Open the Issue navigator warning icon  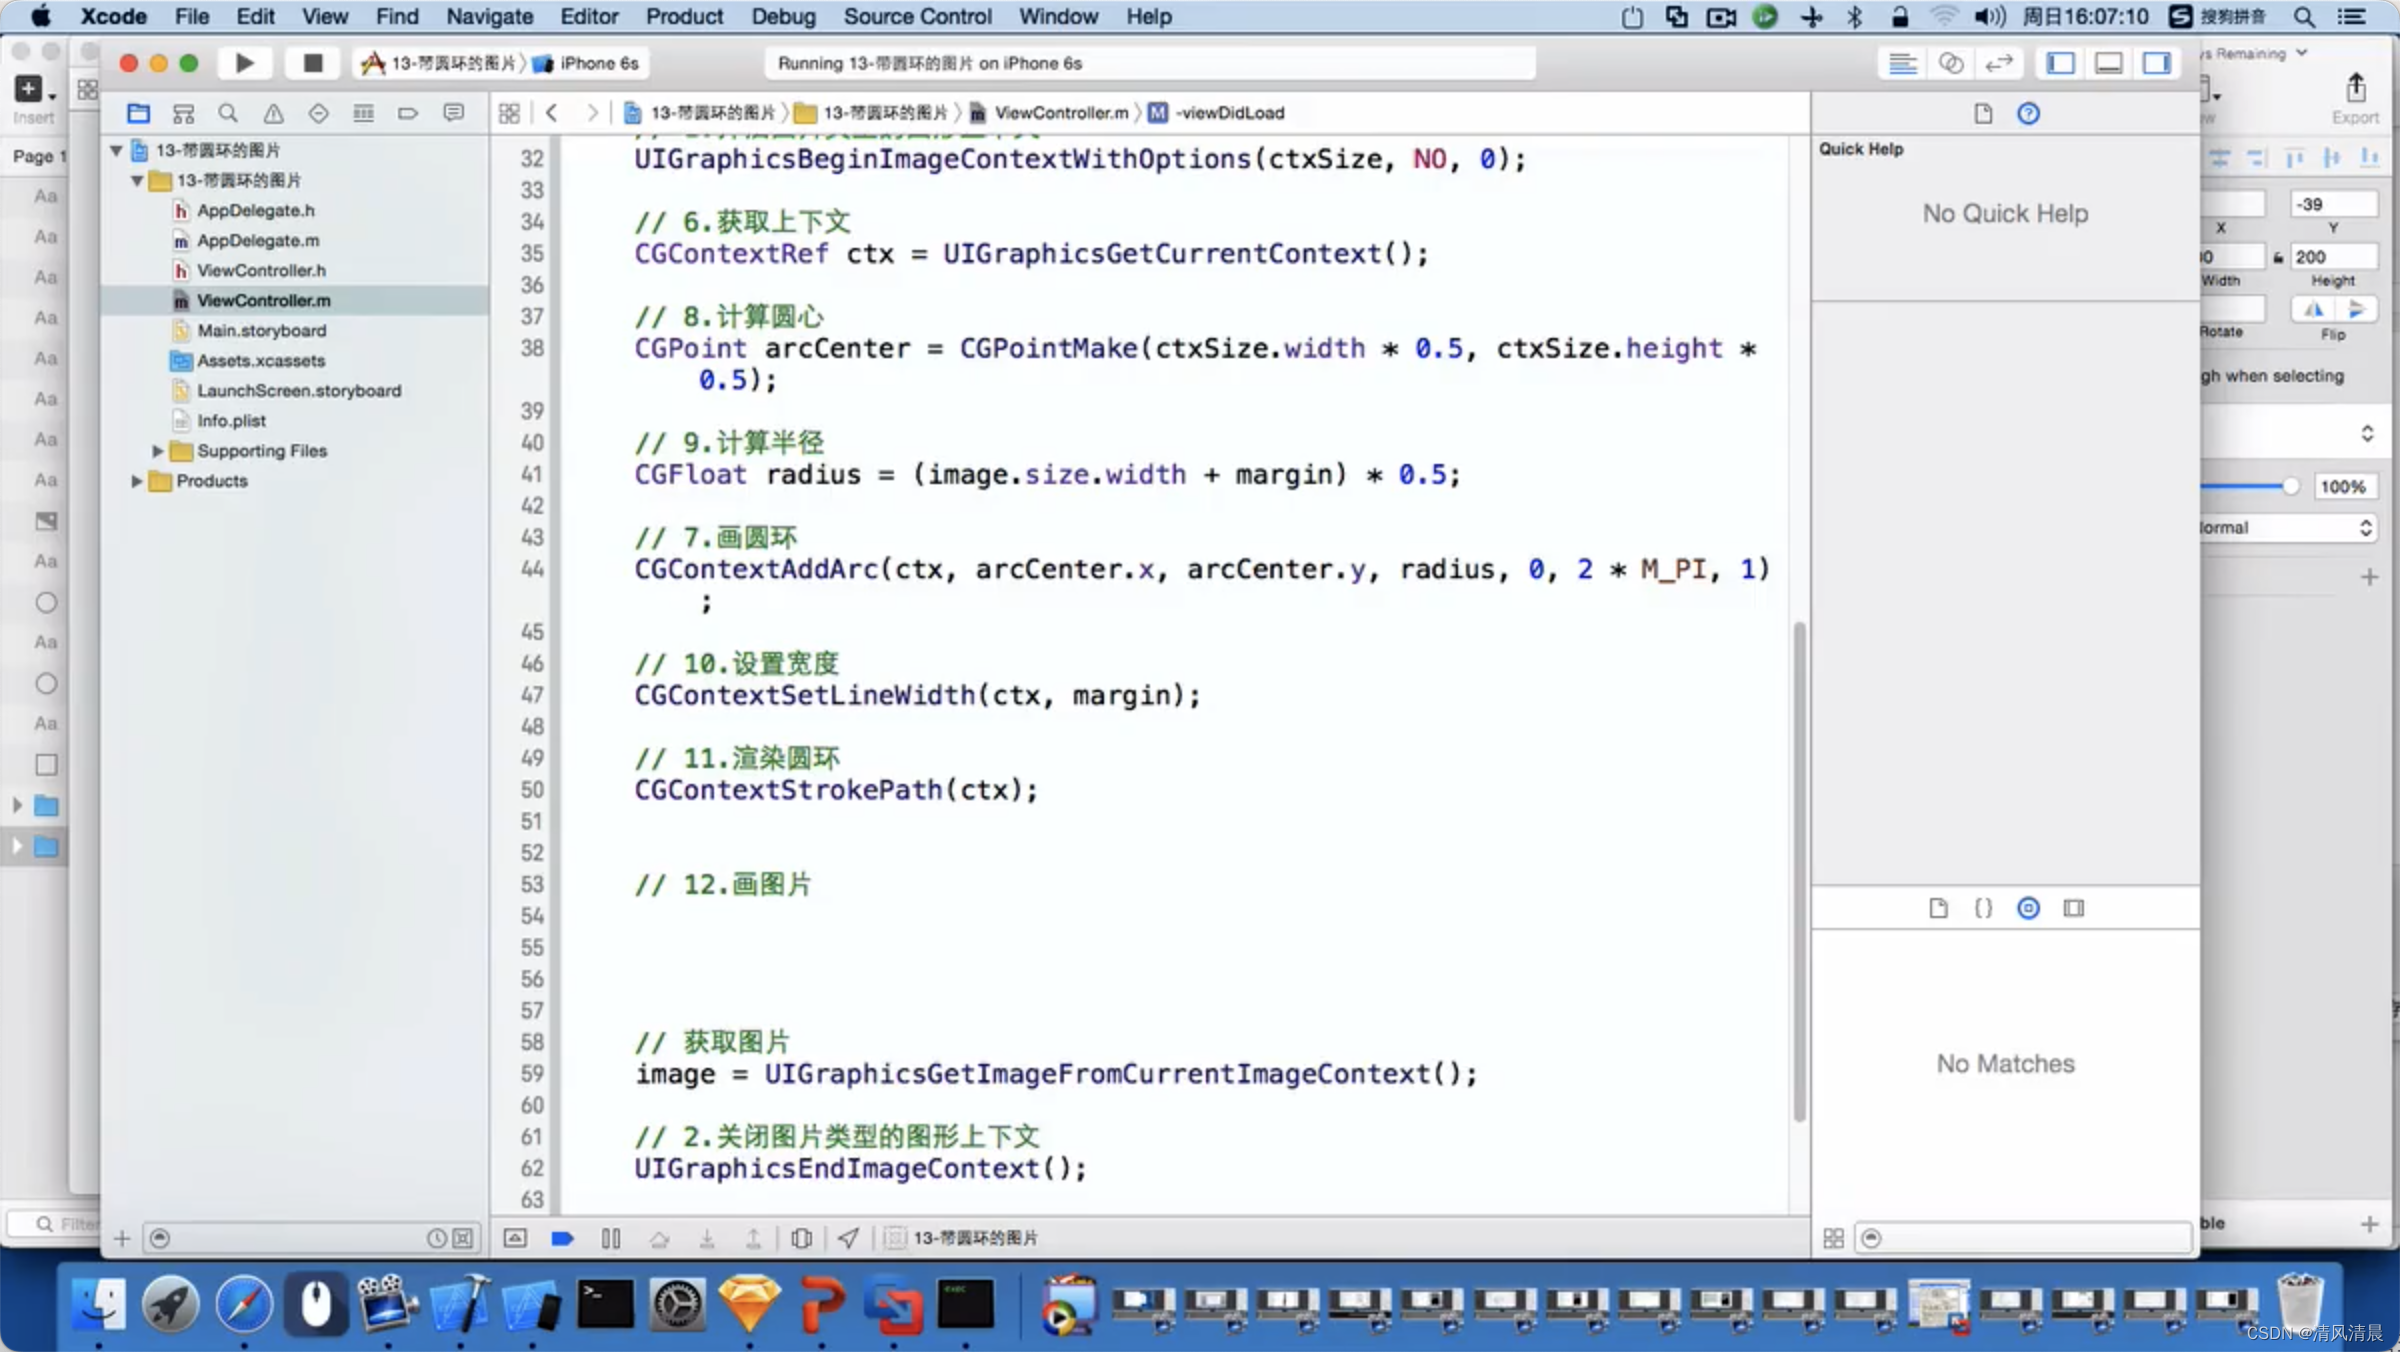273,113
